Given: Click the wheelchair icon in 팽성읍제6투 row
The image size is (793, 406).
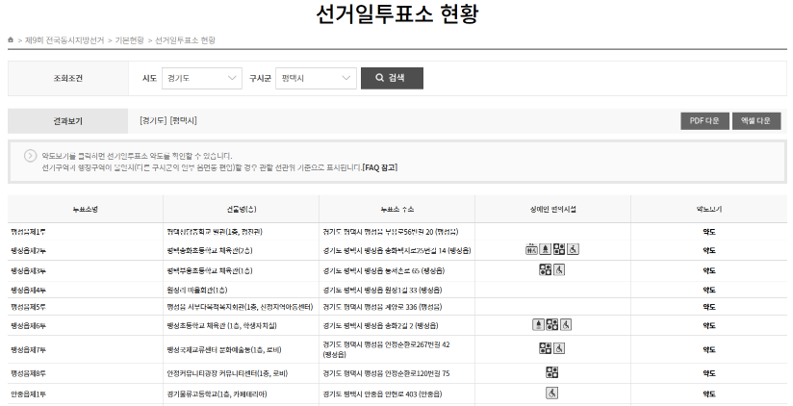Looking at the screenshot, I should point(566,325).
